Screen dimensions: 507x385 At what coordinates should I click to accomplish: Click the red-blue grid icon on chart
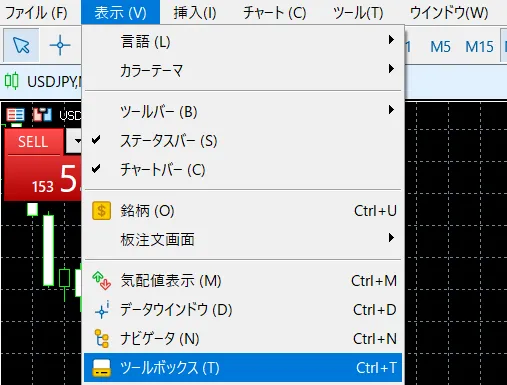(15, 115)
